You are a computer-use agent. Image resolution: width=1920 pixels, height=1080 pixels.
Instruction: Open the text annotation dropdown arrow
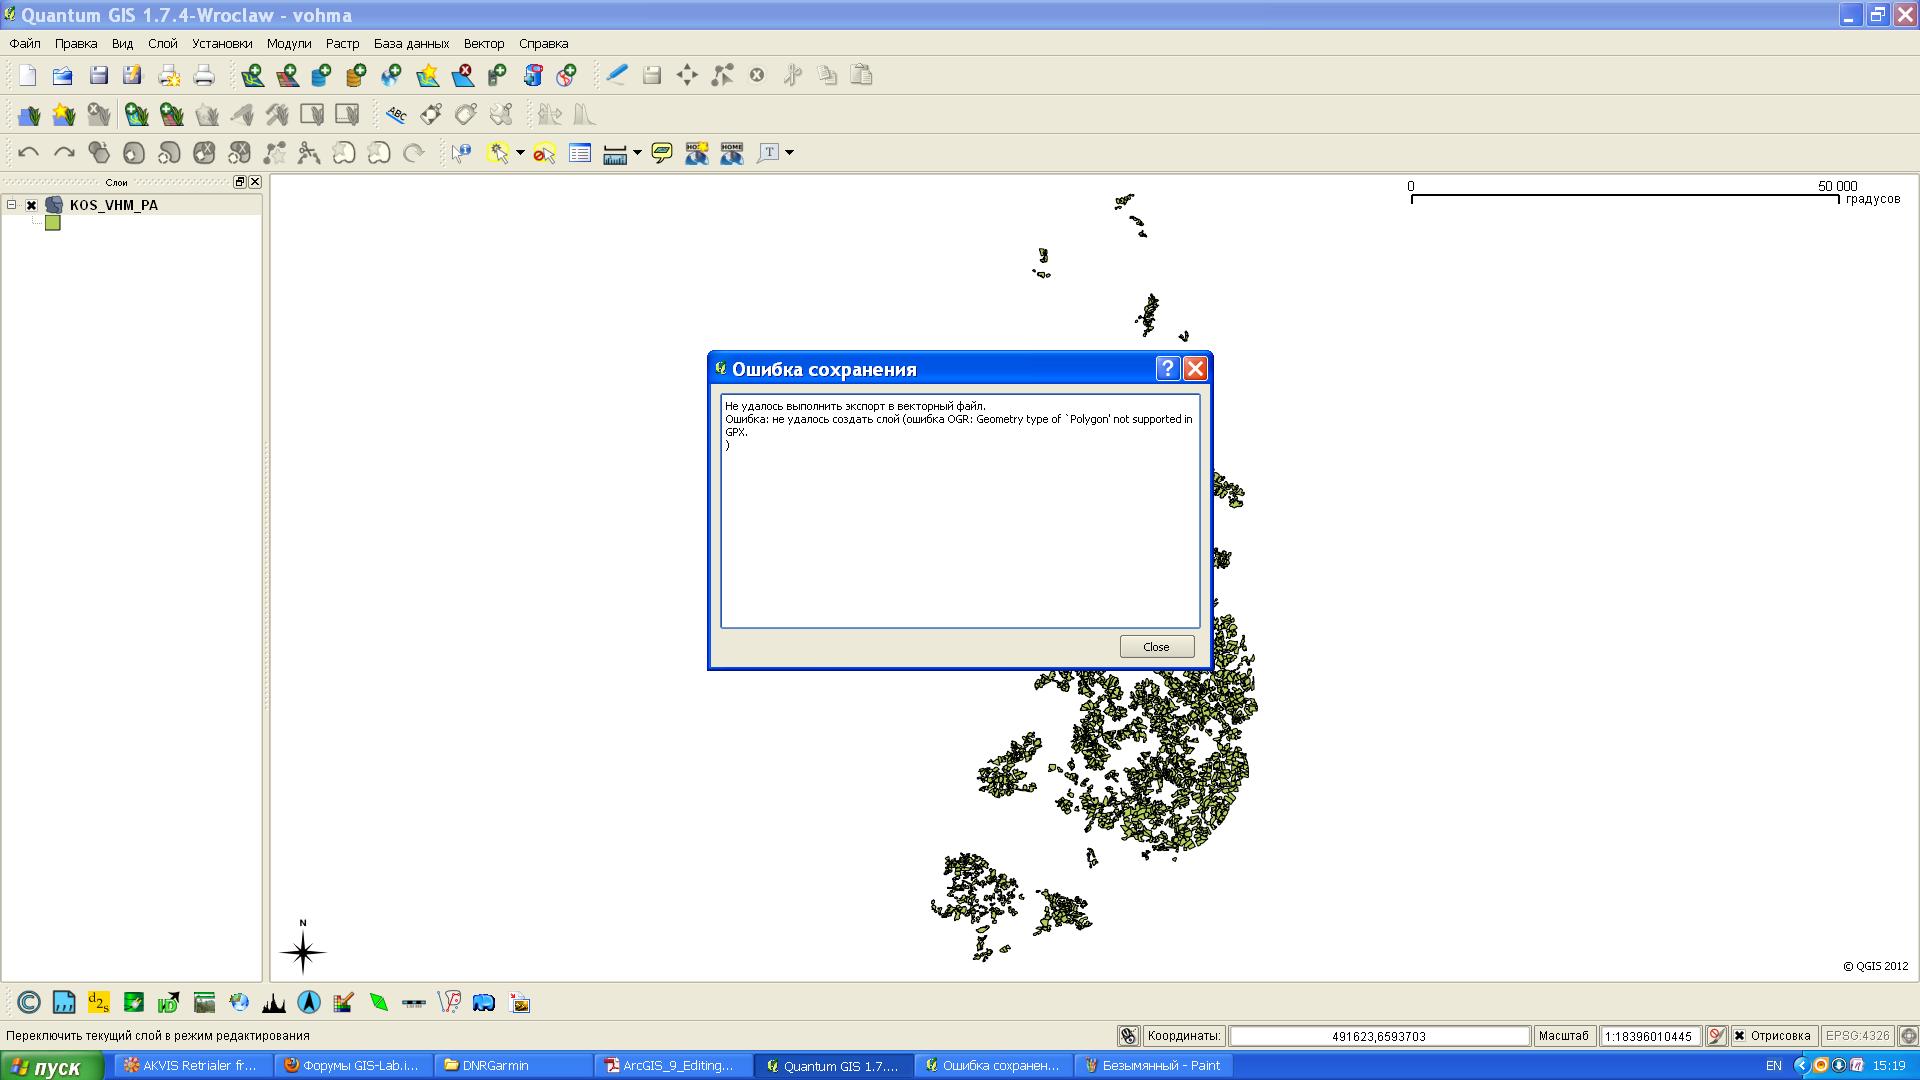pyautogui.click(x=790, y=153)
